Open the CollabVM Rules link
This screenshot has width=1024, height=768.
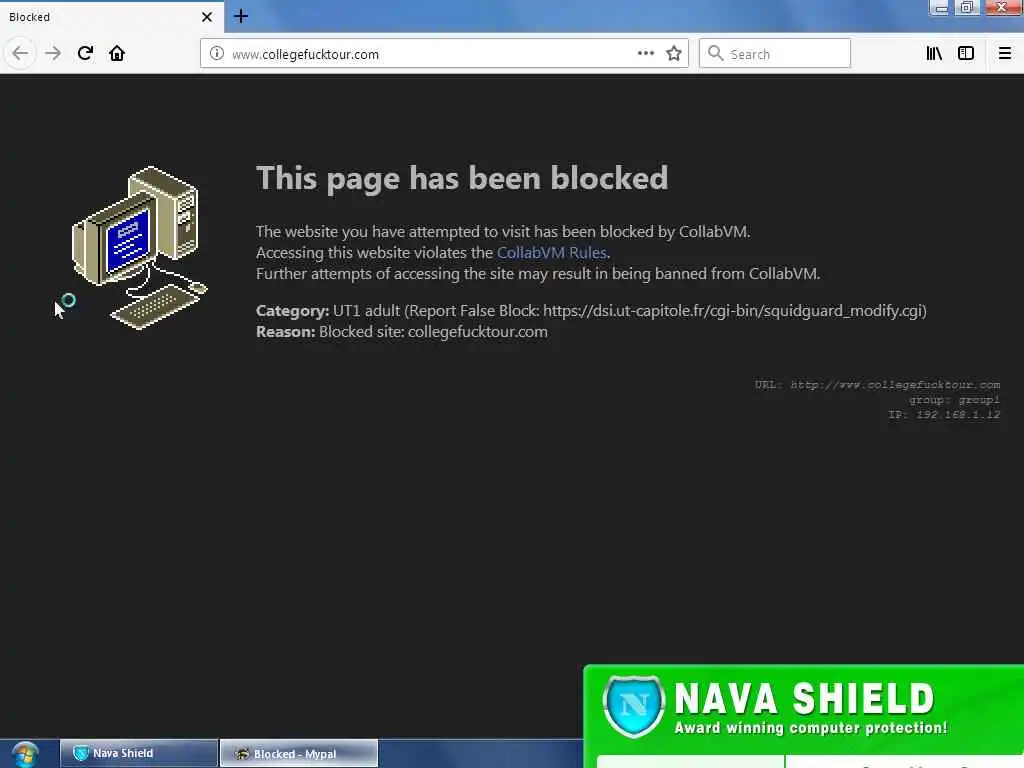[x=552, y=253]
